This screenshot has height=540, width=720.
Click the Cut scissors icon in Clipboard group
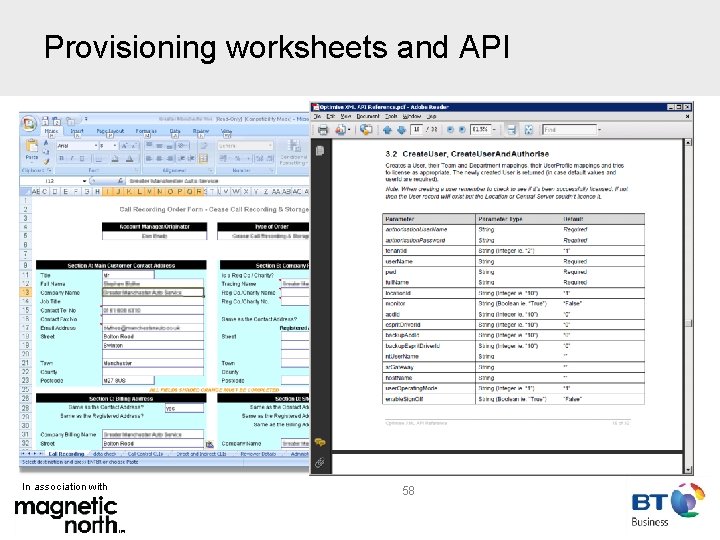pos(46,143)
